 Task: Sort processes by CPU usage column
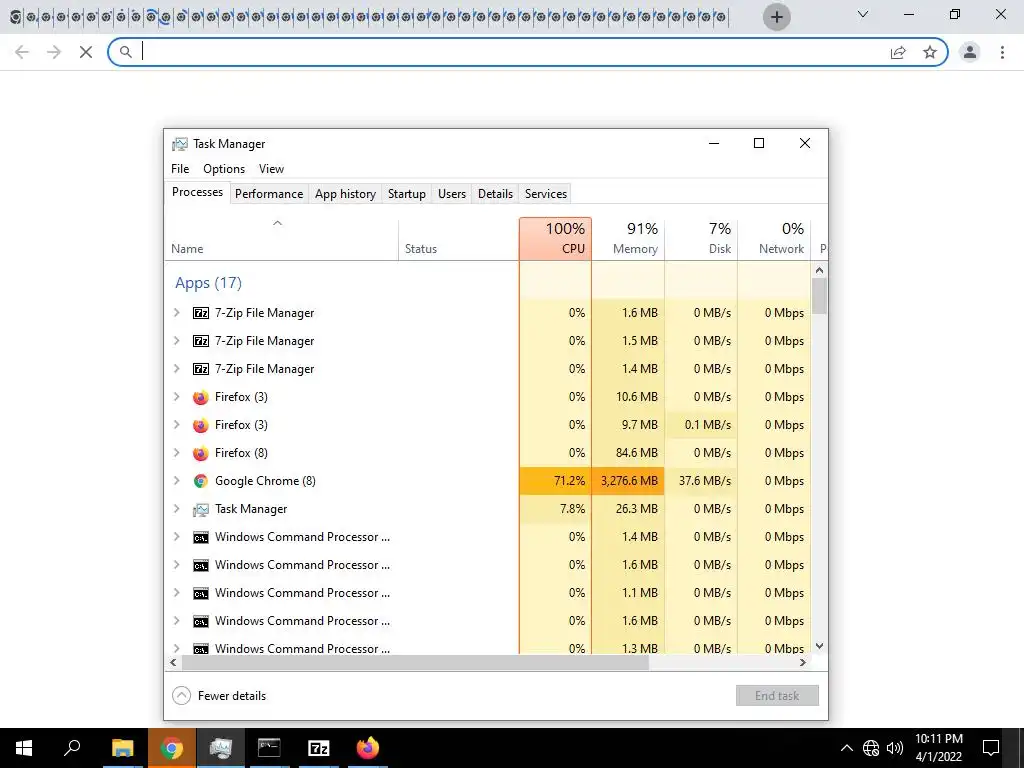coord(556,239)
